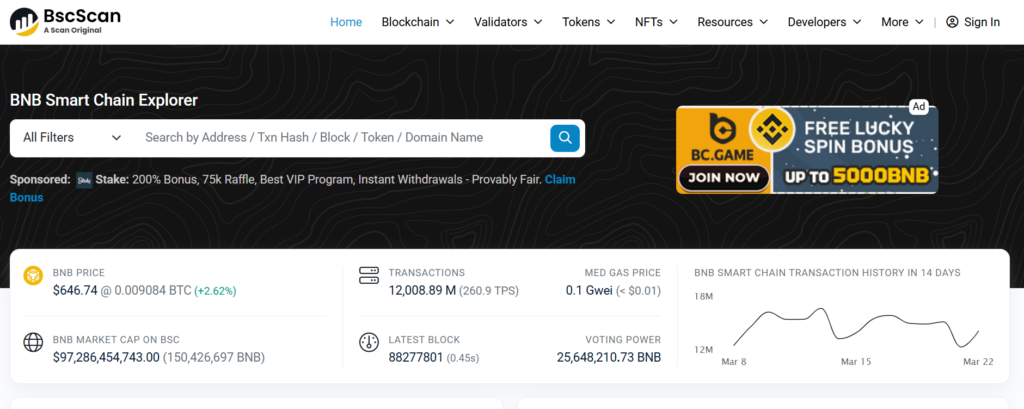Click the Ad label badge
The width and height of the screenshot is (1024, 409).
click(x=919, y=107)
